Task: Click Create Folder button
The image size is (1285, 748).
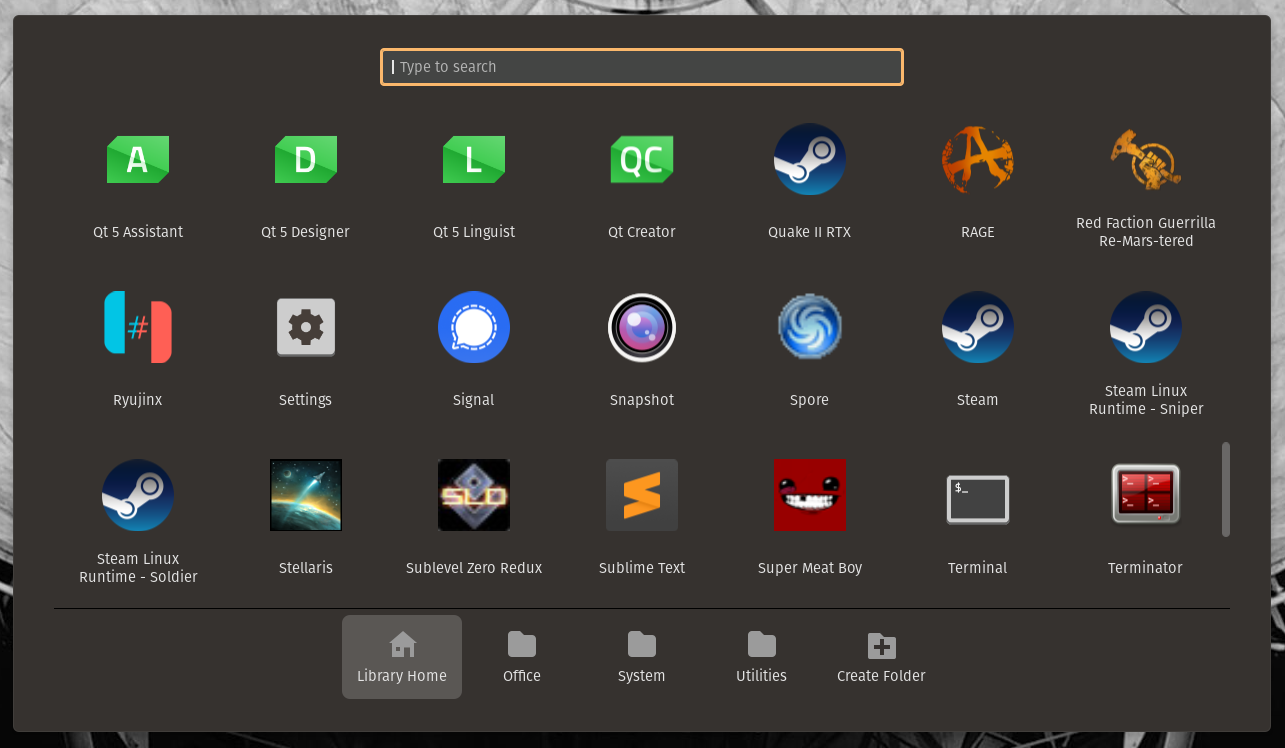Action: (x=882, y=657)
